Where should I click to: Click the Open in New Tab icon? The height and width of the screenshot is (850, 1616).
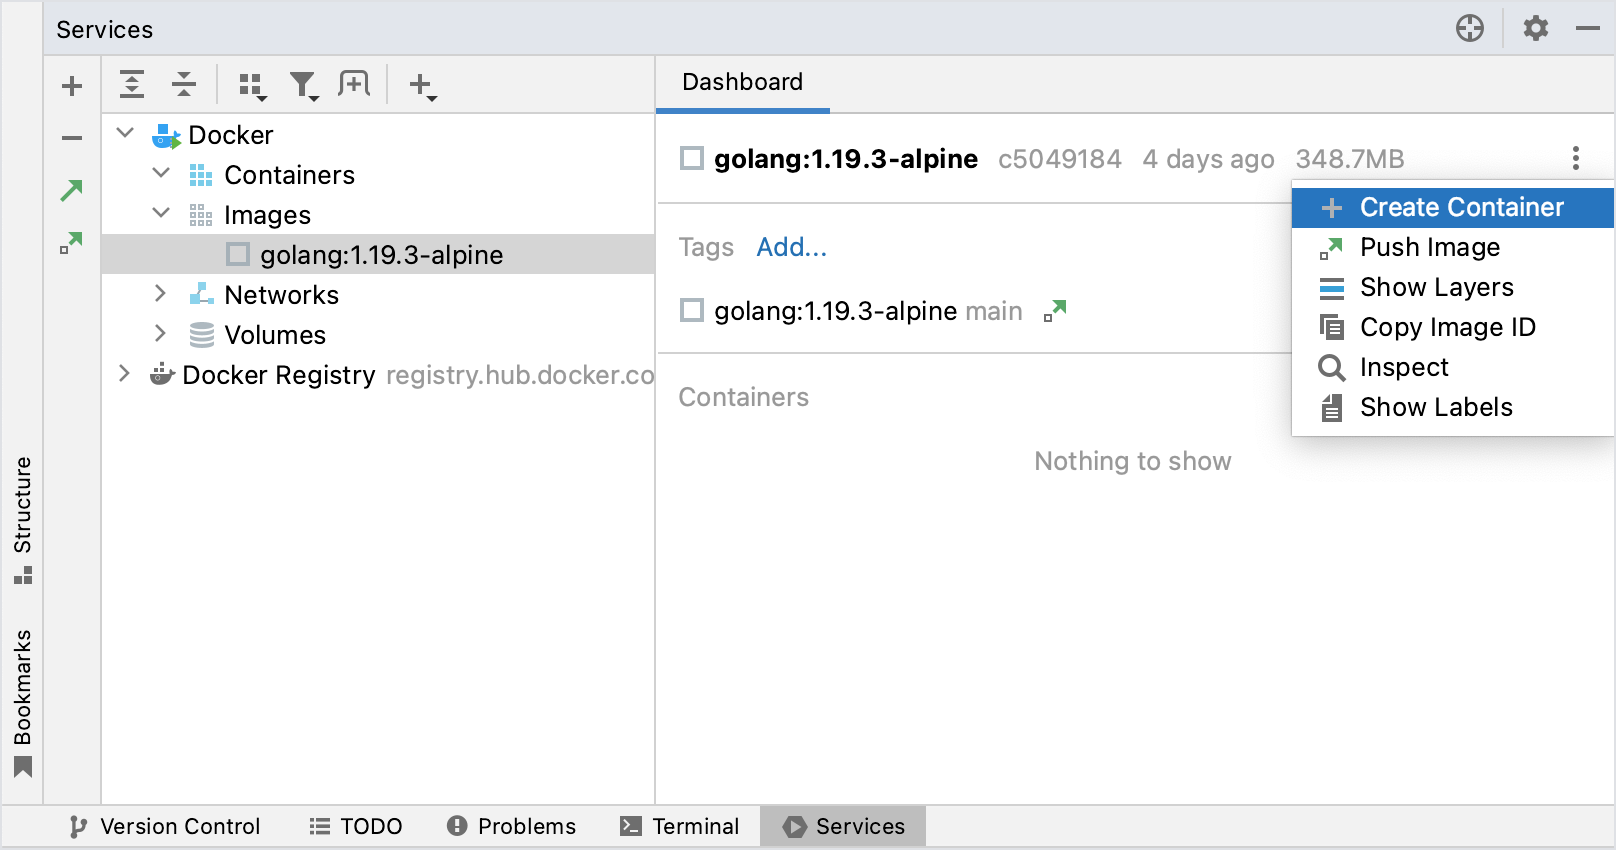click(x=354, y=84)
